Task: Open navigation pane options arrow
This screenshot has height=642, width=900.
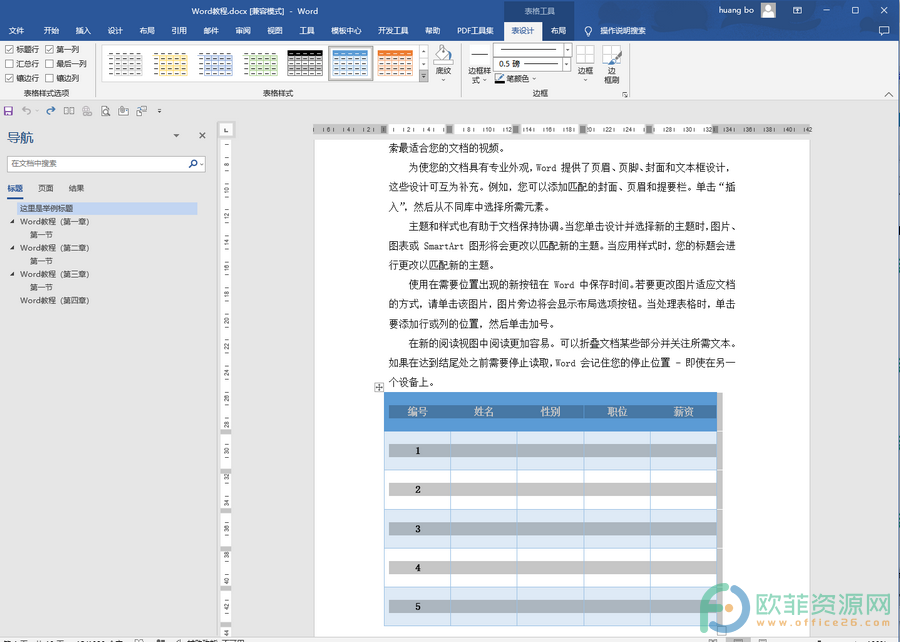Action: point(176,135)
